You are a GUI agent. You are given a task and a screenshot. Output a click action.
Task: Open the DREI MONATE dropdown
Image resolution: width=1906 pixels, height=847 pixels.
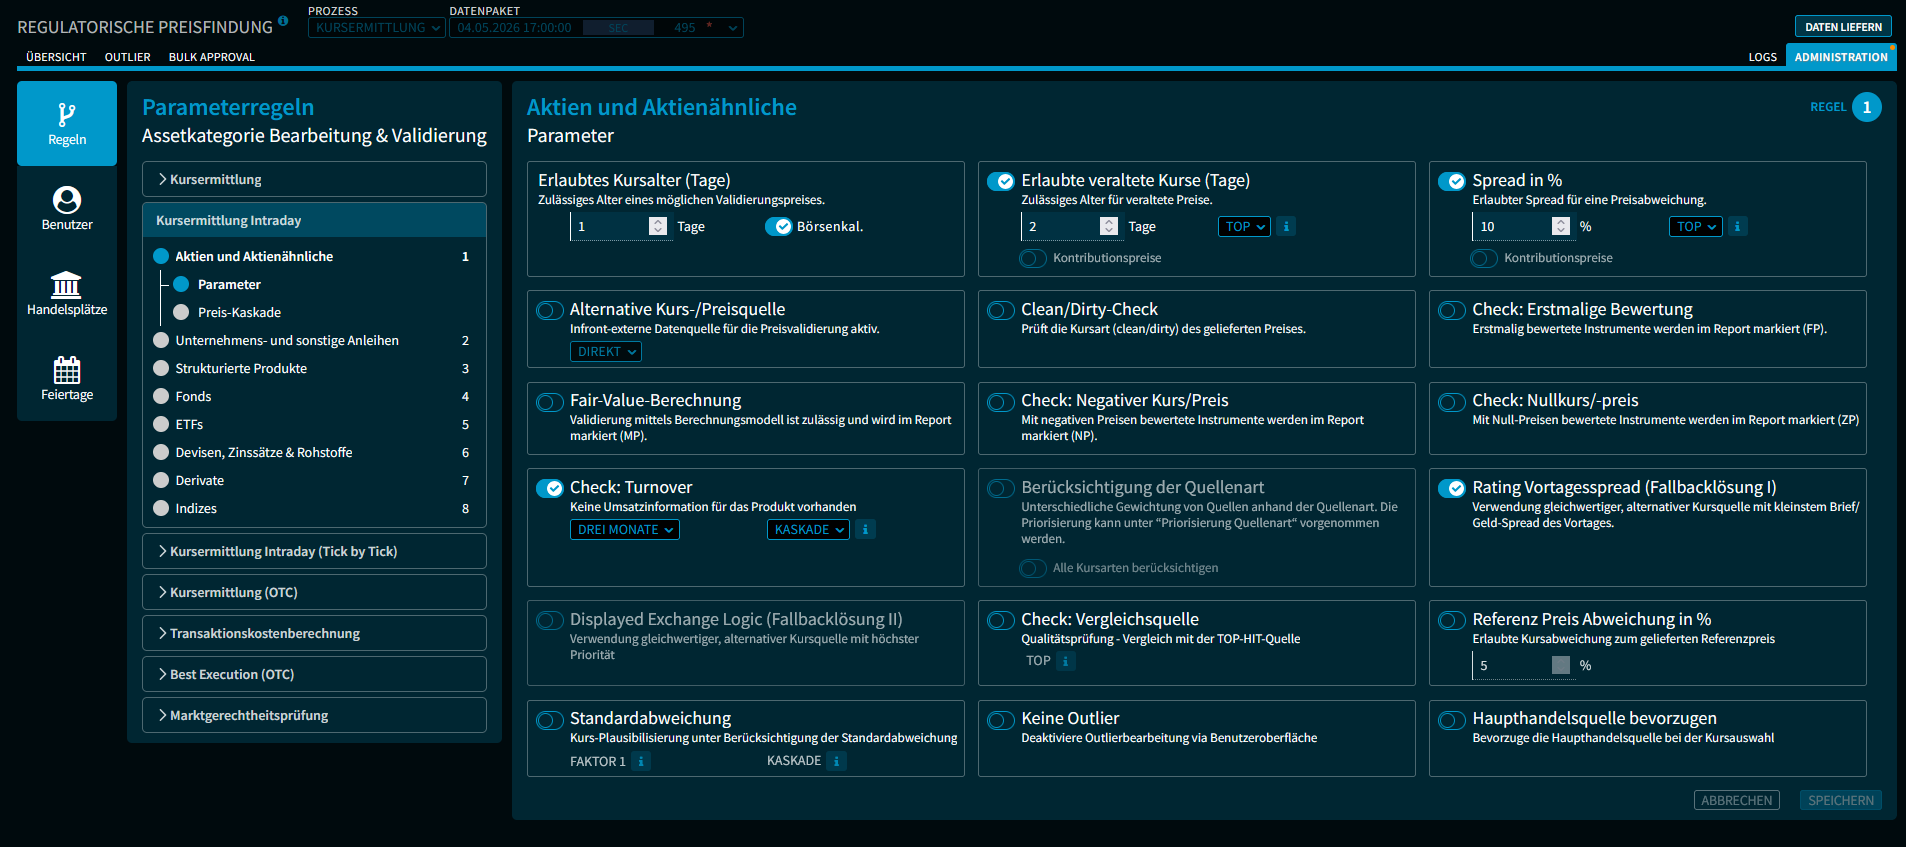(625, 530)
